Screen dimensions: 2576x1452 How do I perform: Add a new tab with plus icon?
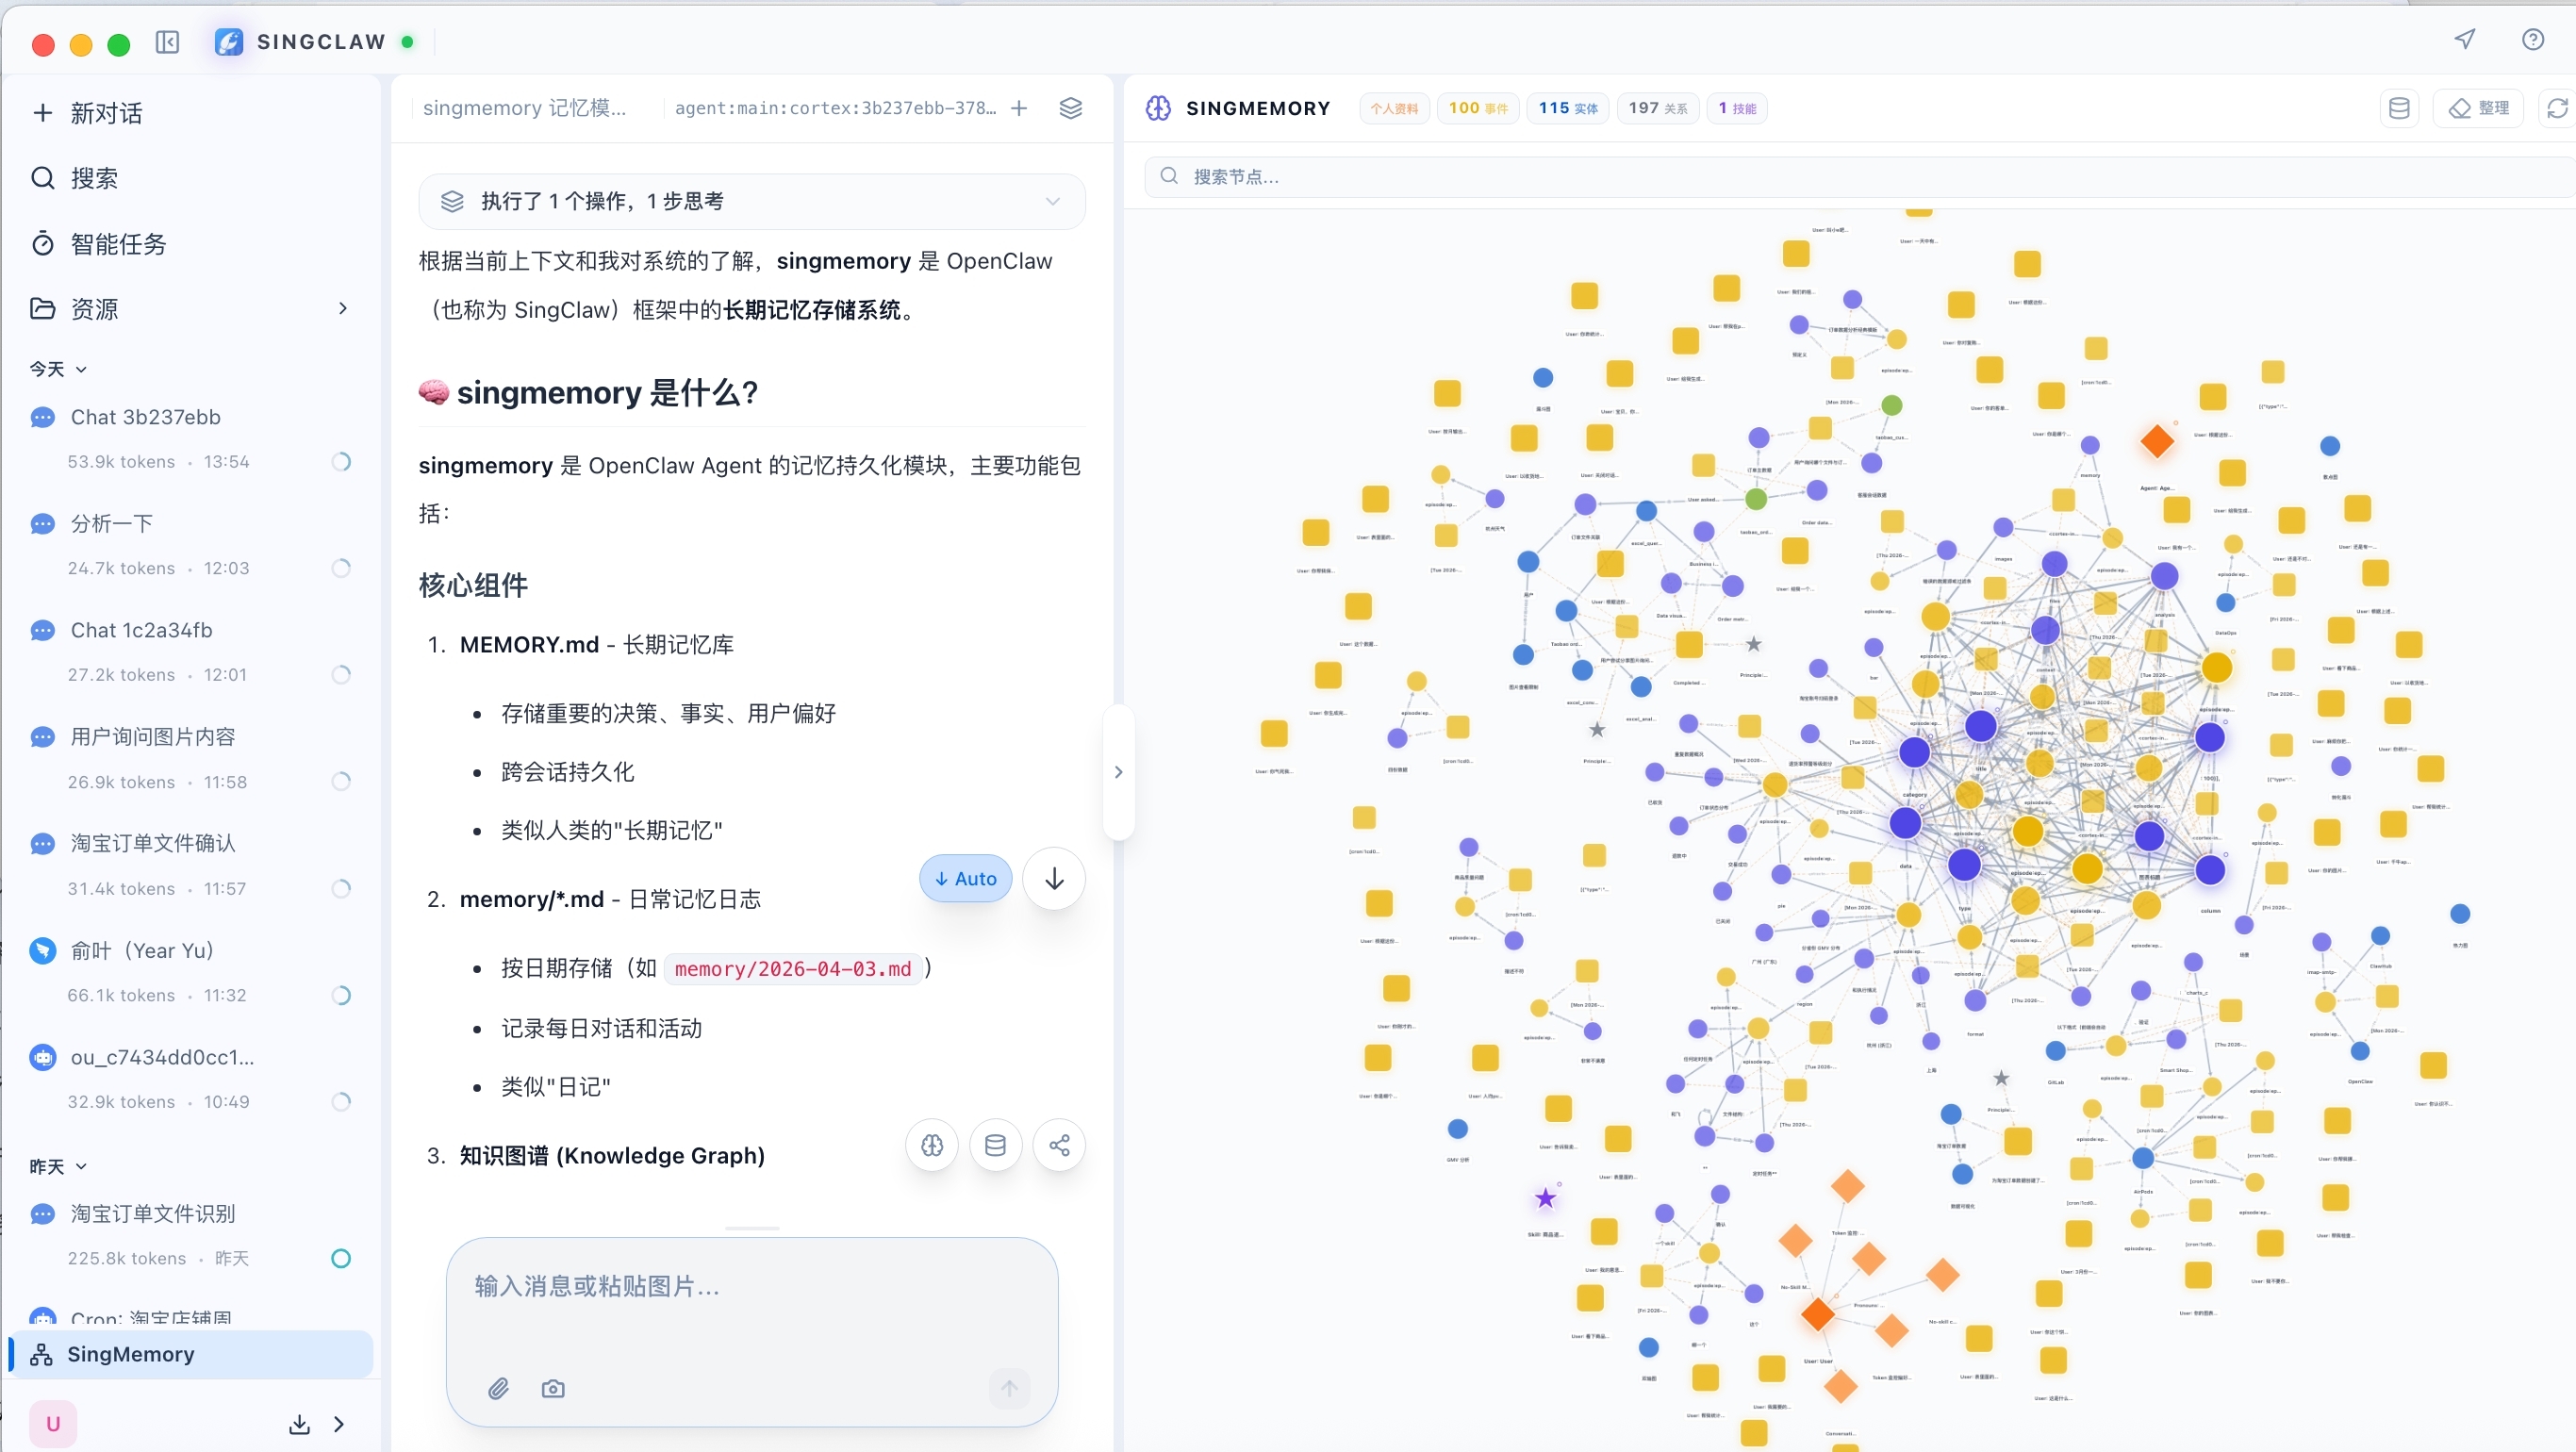pyautogui.click(x=1019, y=108)
